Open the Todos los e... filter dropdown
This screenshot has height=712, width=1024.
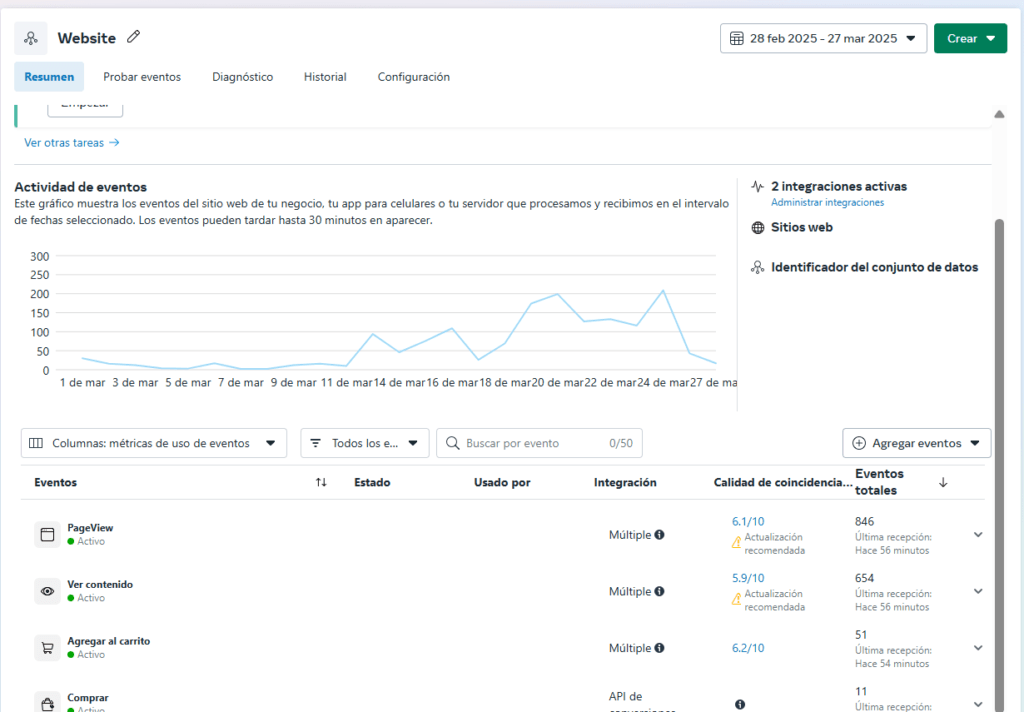(365, 443)
